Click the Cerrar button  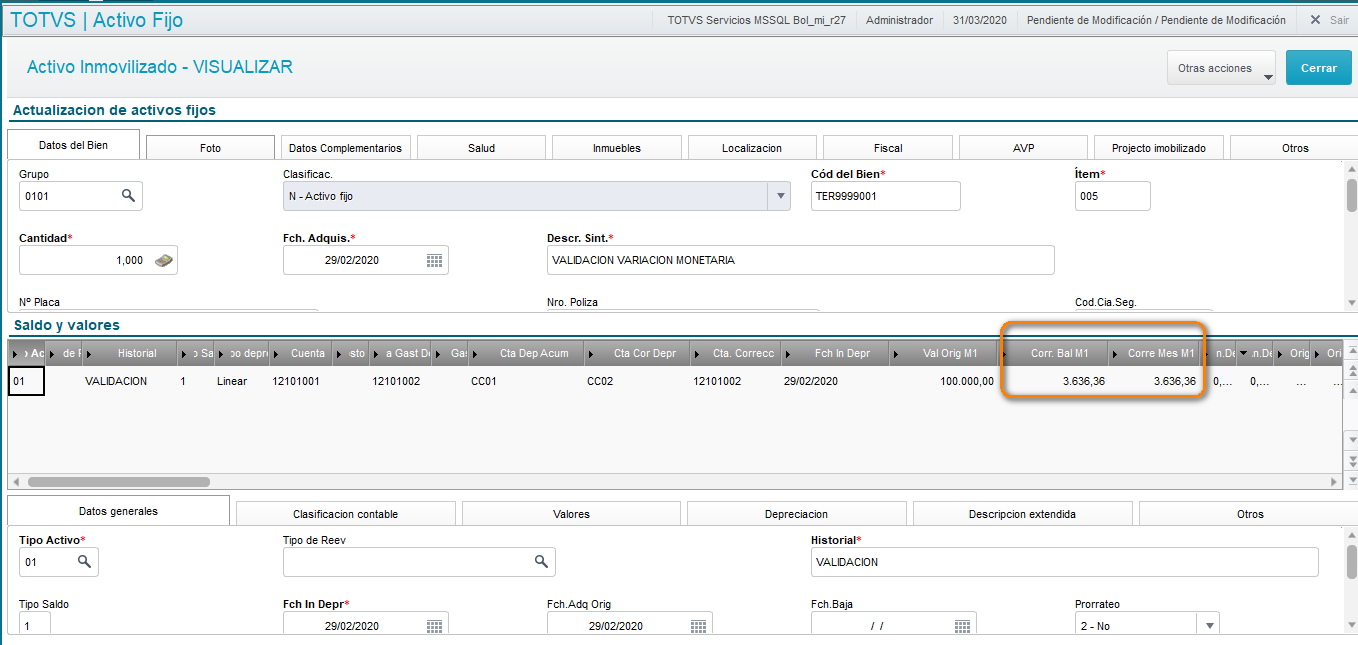1318,68
